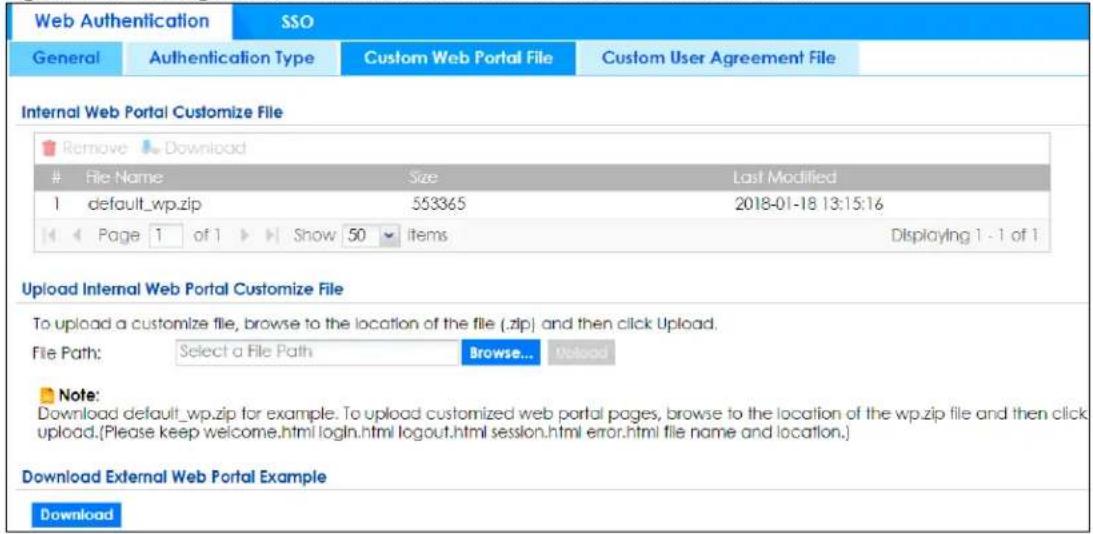Click the Upload Internal Web Portal Customize File heading
This screenshot has height=534, width=1093.
(x=183, y=289)
